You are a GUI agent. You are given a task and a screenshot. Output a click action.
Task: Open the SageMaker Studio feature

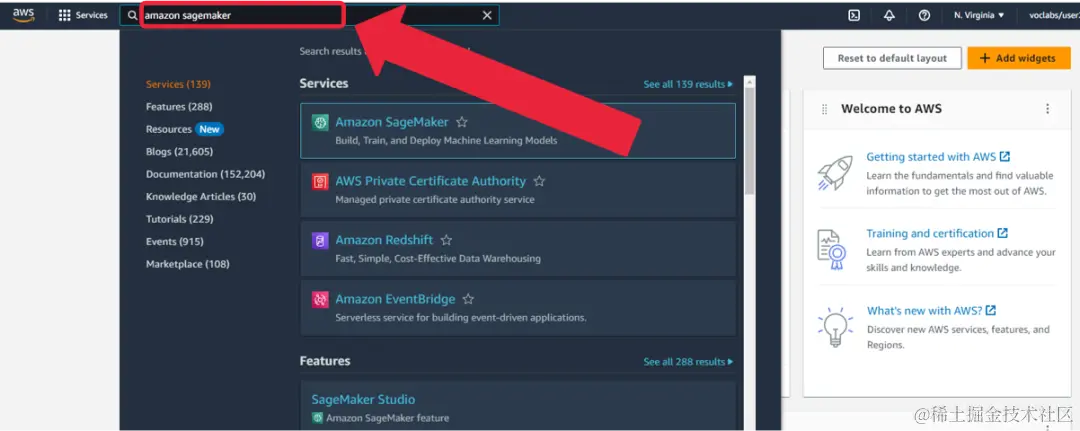(363, 399)
